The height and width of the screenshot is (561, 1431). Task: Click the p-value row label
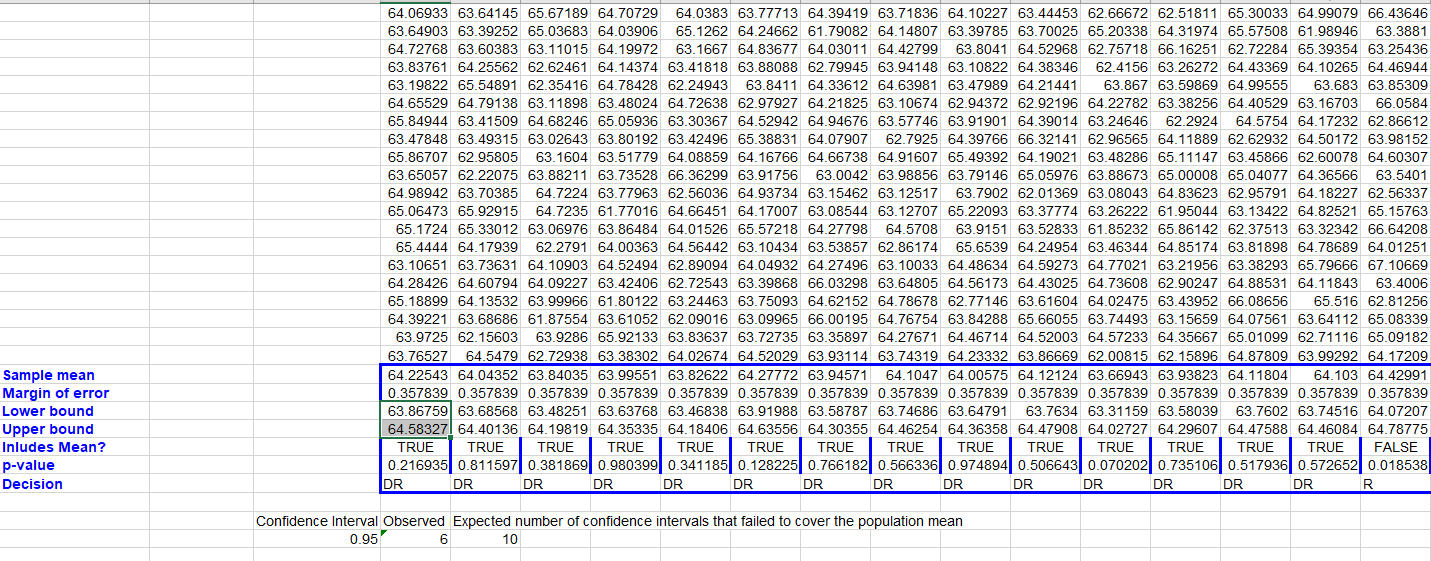click(x=29, y=465)
